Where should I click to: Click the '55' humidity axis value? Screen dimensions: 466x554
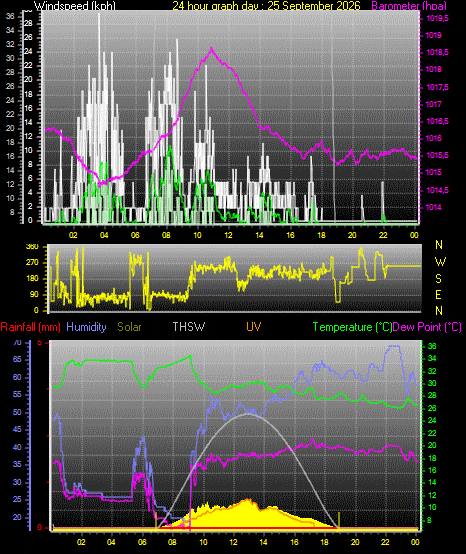(x=17, y=395)
